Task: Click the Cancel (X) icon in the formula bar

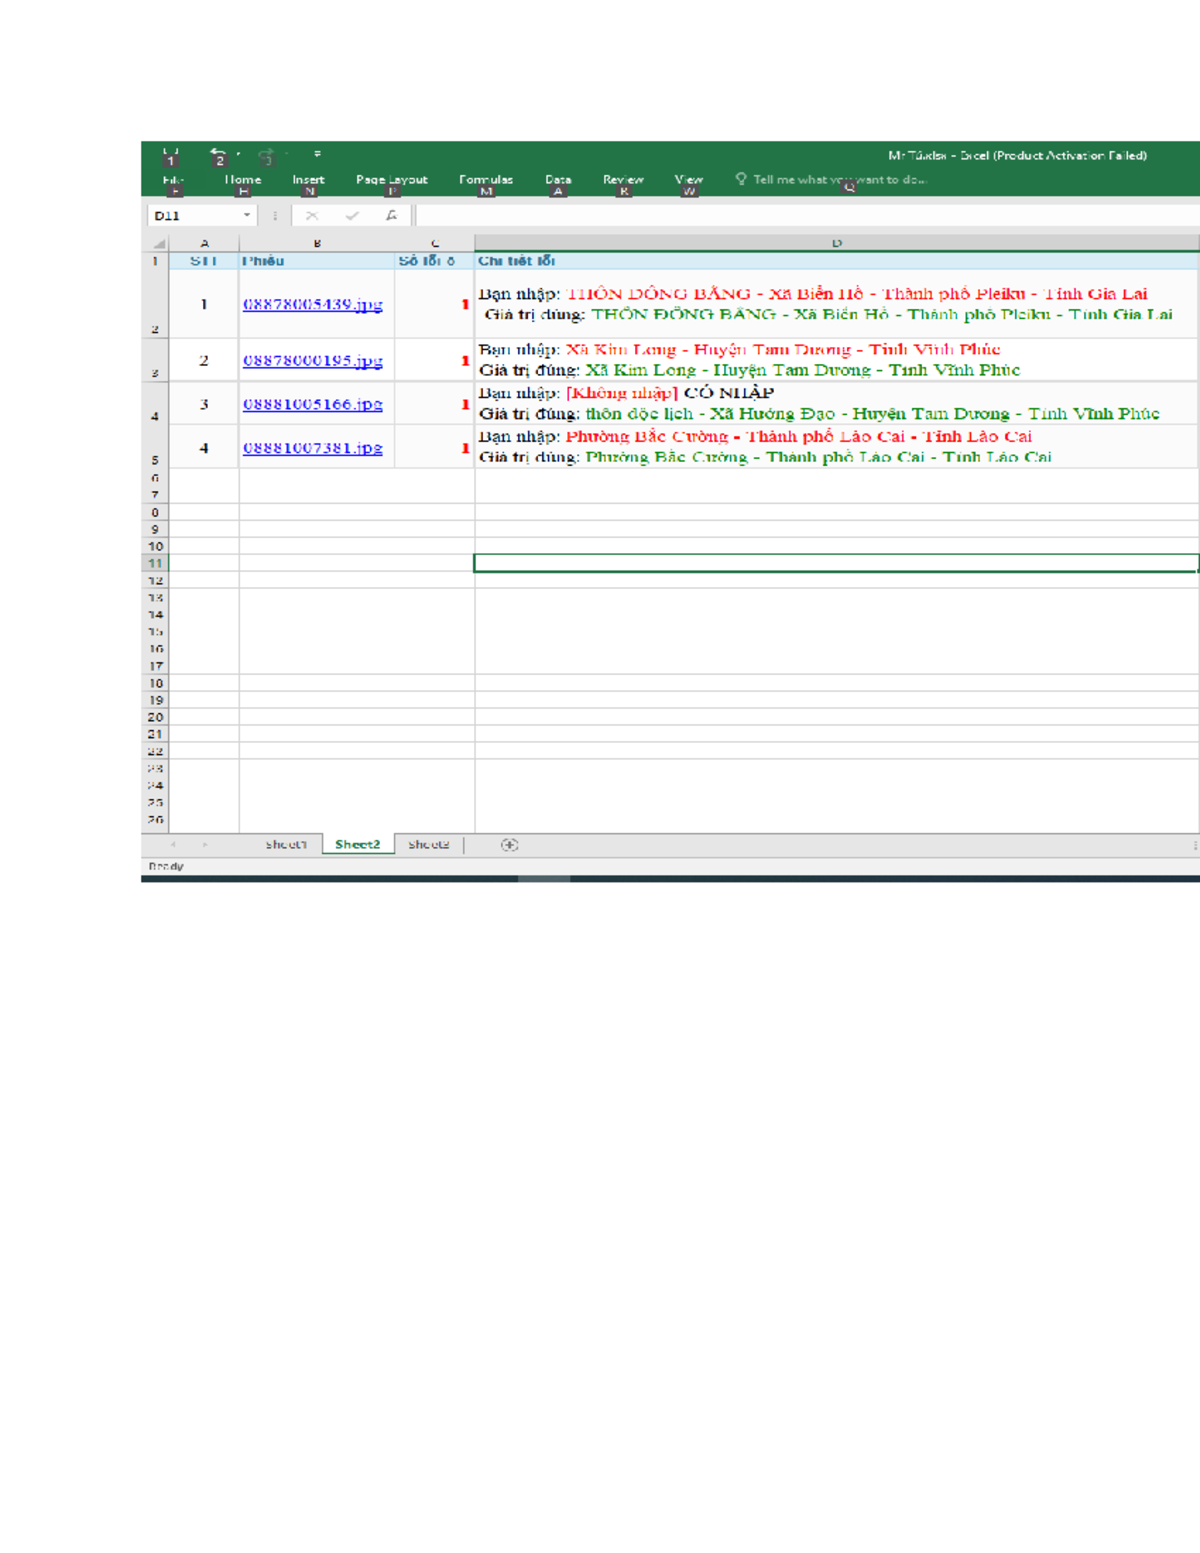Action: click(x=310, y=214)
